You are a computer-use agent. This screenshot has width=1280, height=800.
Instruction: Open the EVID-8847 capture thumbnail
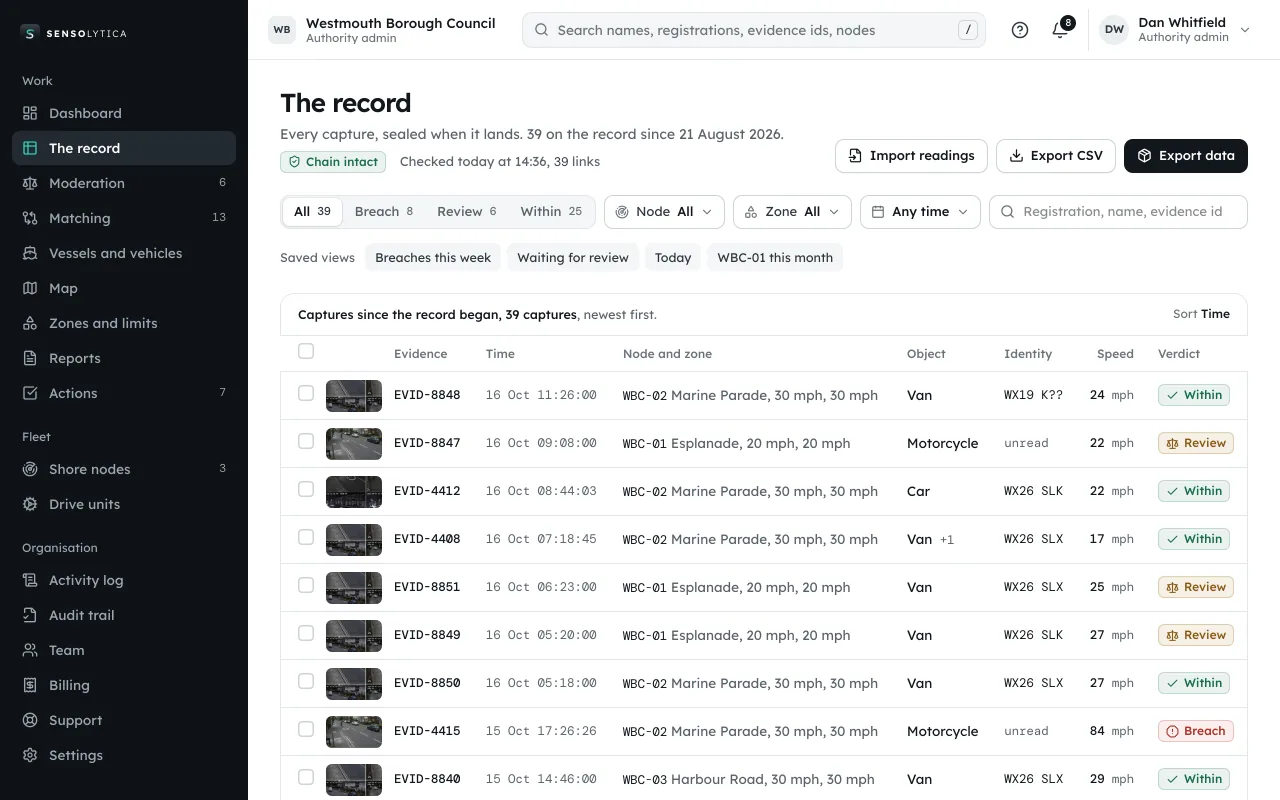pyautogui.click(x=354, y=443)
